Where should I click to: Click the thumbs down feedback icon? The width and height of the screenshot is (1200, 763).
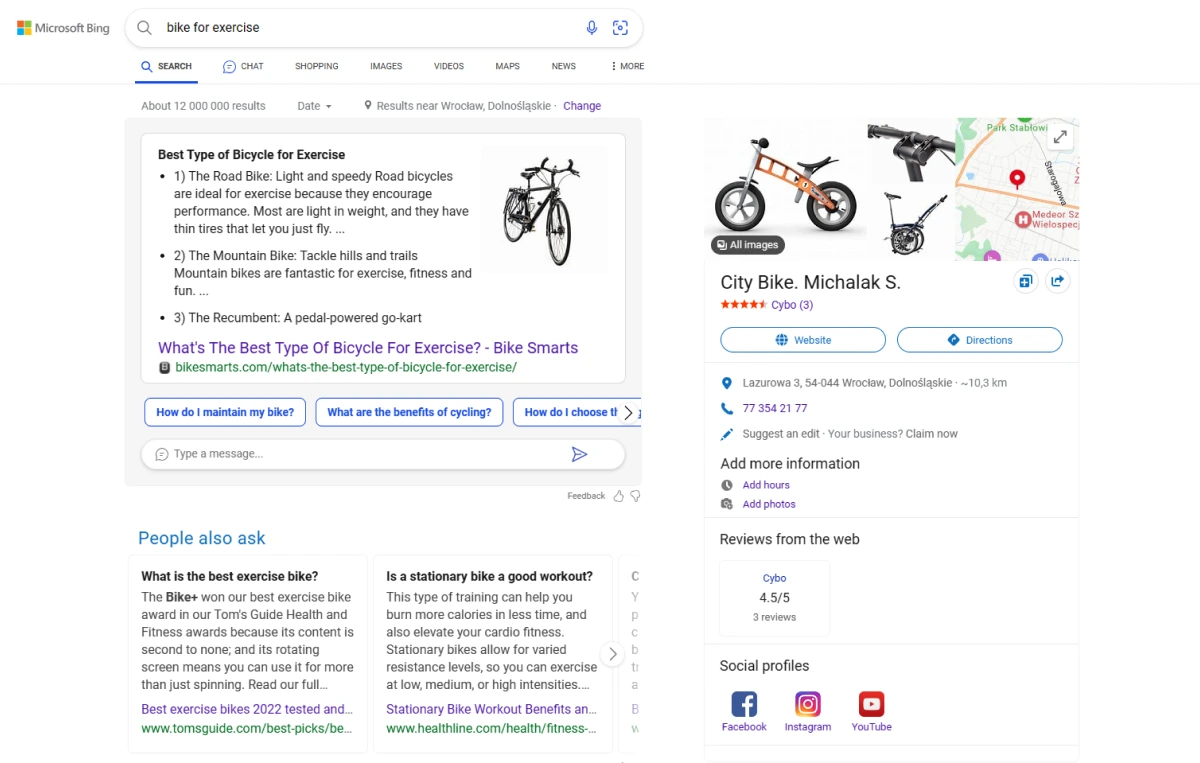click(635, 496)
